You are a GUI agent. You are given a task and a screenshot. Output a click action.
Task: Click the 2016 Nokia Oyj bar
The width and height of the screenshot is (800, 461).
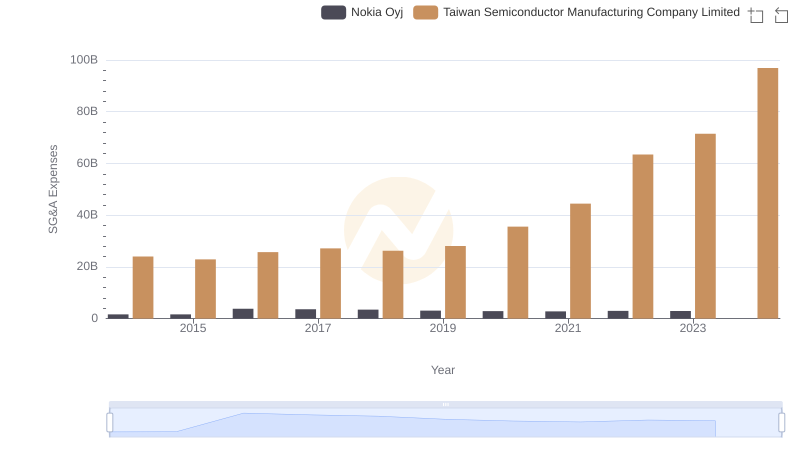(x=243, y=314)
